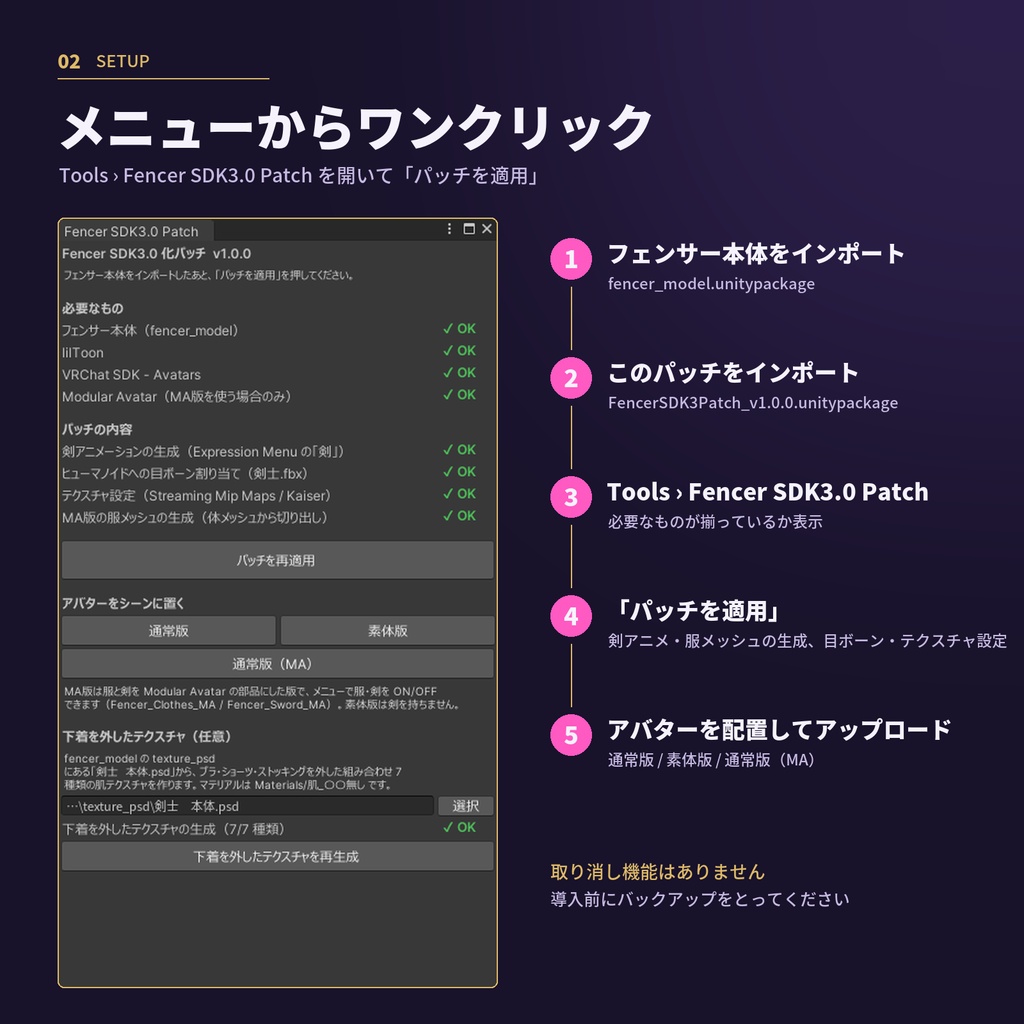The height and width of the screenshot is (1024, 1024).
Task: Place the 素体版 avatar in scene
Action: (387, 631)
